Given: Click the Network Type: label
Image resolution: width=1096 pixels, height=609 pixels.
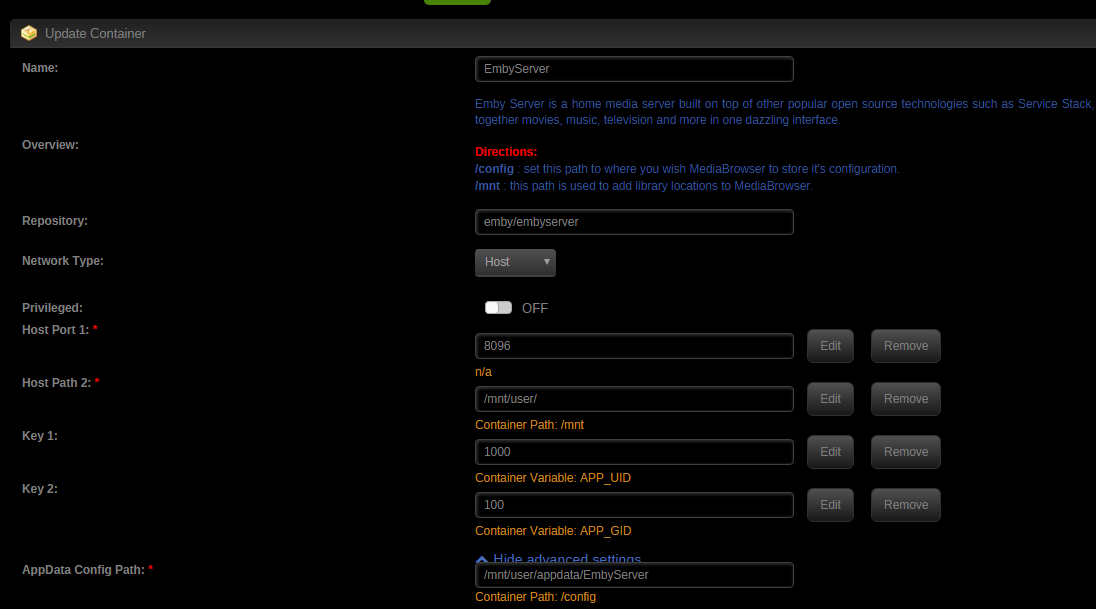Looking at the screenshot, I should click(63, 261).
